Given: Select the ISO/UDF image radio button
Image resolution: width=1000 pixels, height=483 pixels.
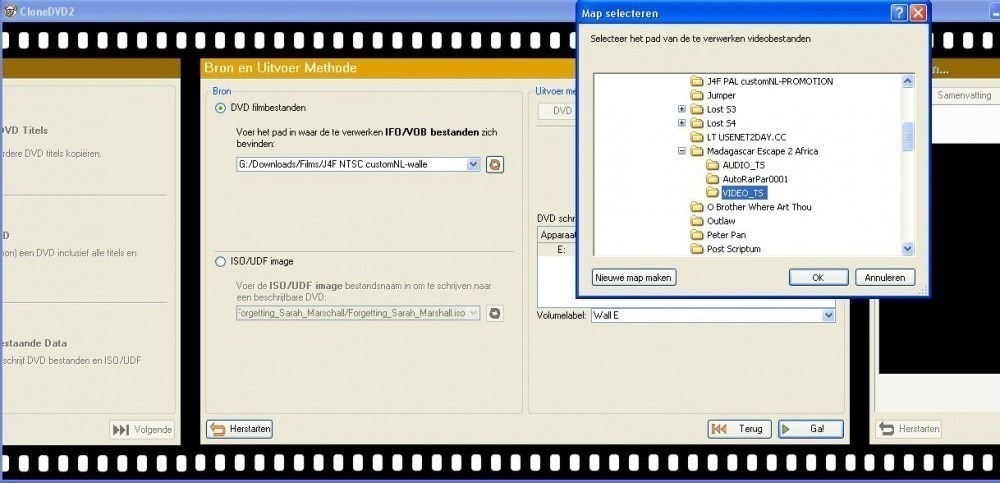Looking at the screenshot, I should [x=221, y=262].
